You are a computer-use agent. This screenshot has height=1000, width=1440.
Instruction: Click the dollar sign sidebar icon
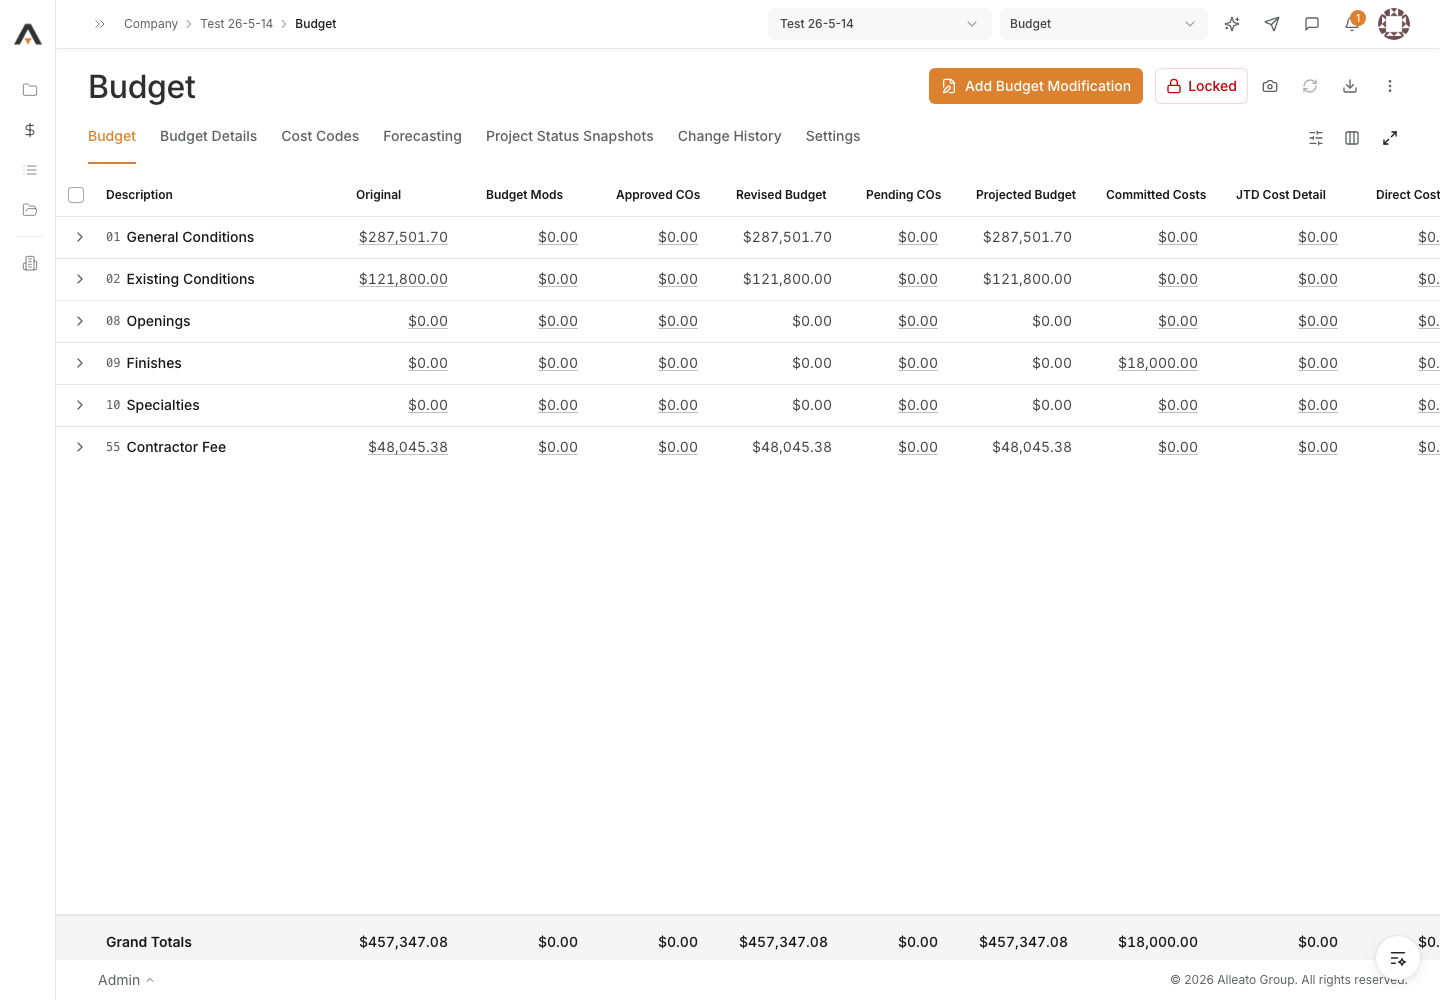[30, 130]
